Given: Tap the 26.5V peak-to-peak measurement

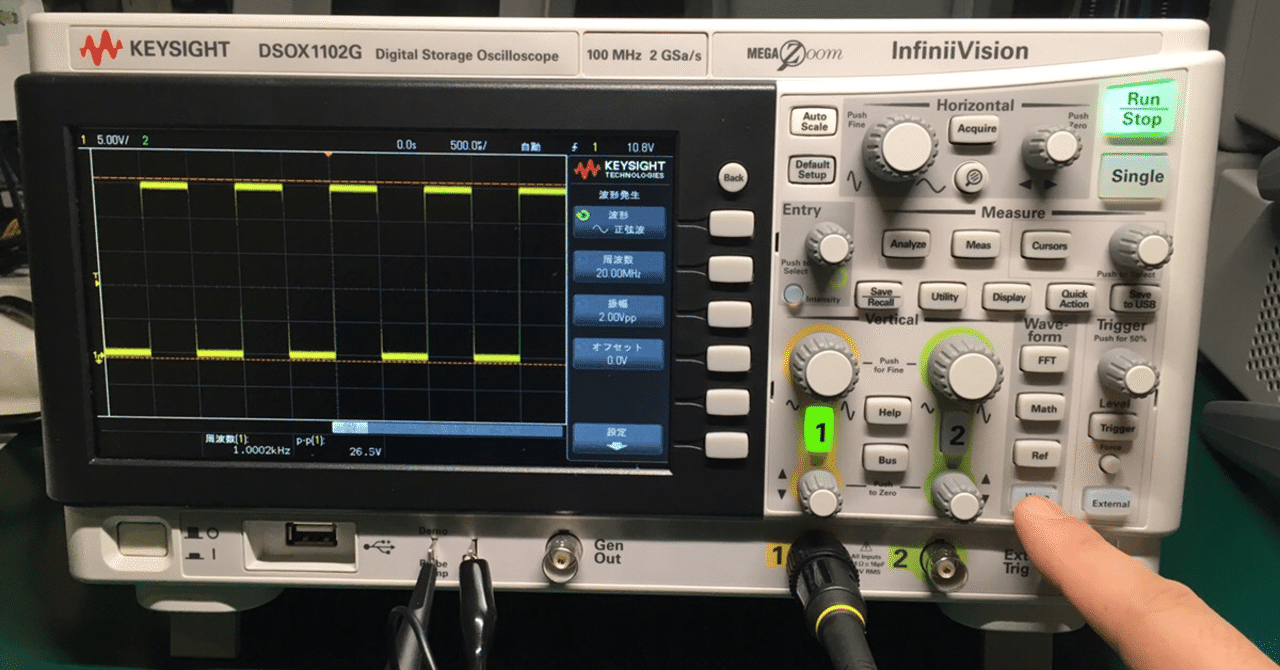Looking at the screenshot, I should point(364,452).
